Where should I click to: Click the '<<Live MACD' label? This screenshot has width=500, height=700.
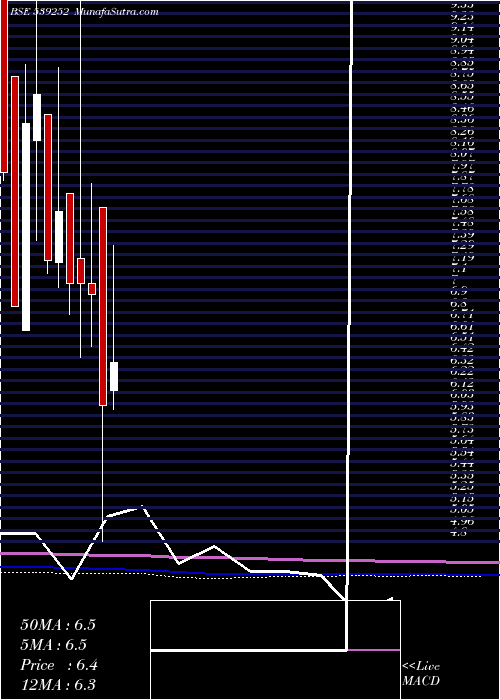421,673
